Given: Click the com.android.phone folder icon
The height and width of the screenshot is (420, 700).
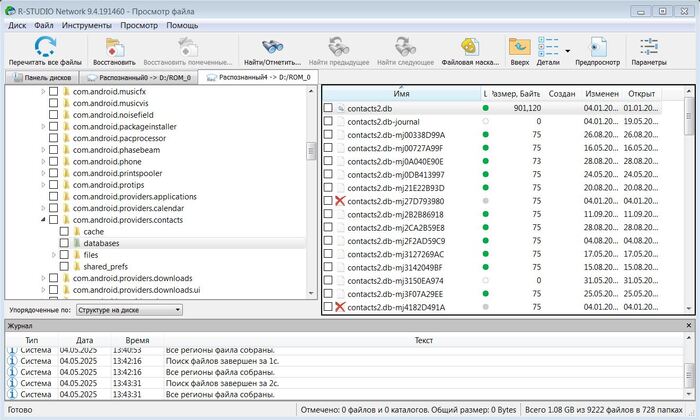Looking at the screenshot, I should 66,162.
